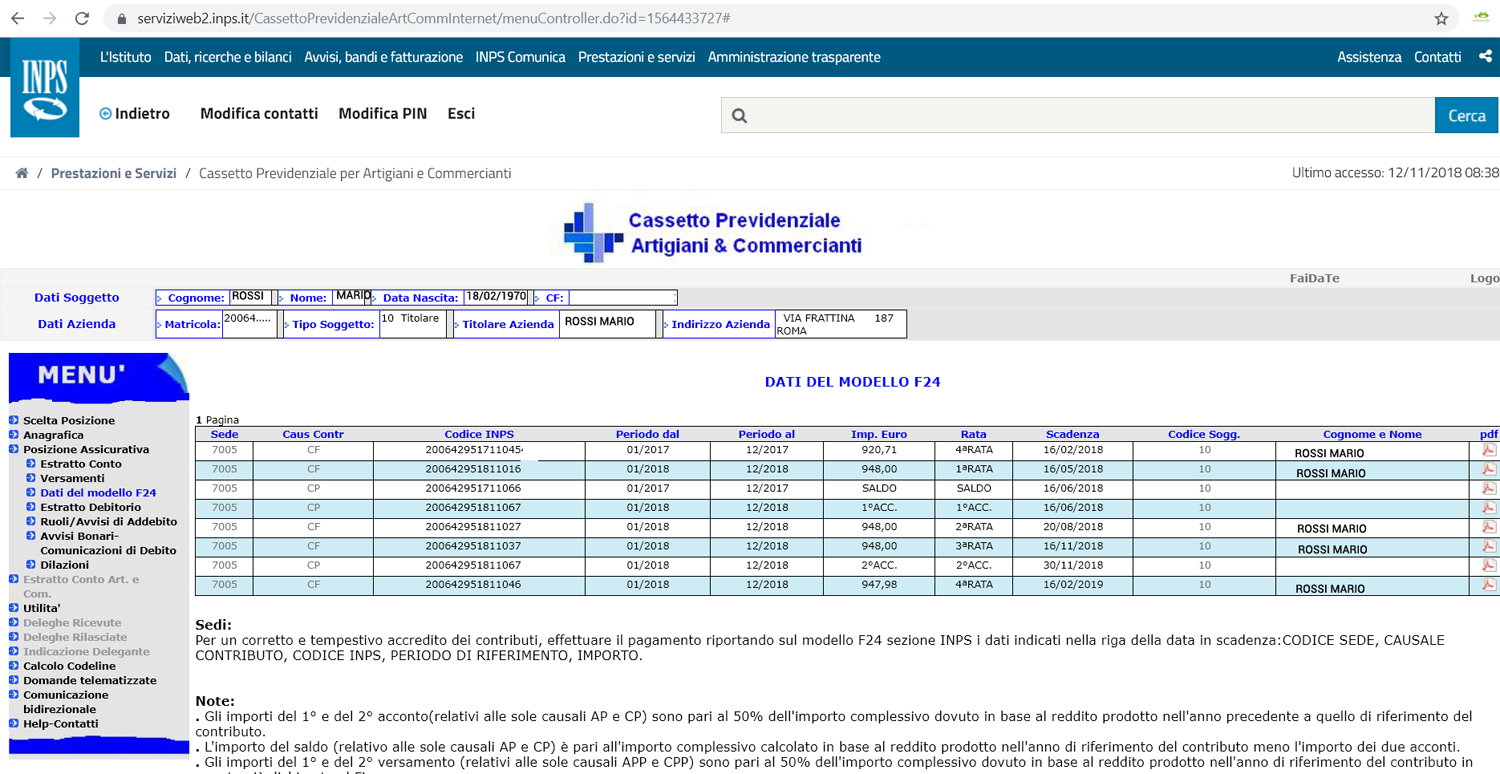Open PDF for the 4ªRATA 16/02/2018 row

[x=1488, y=450]
